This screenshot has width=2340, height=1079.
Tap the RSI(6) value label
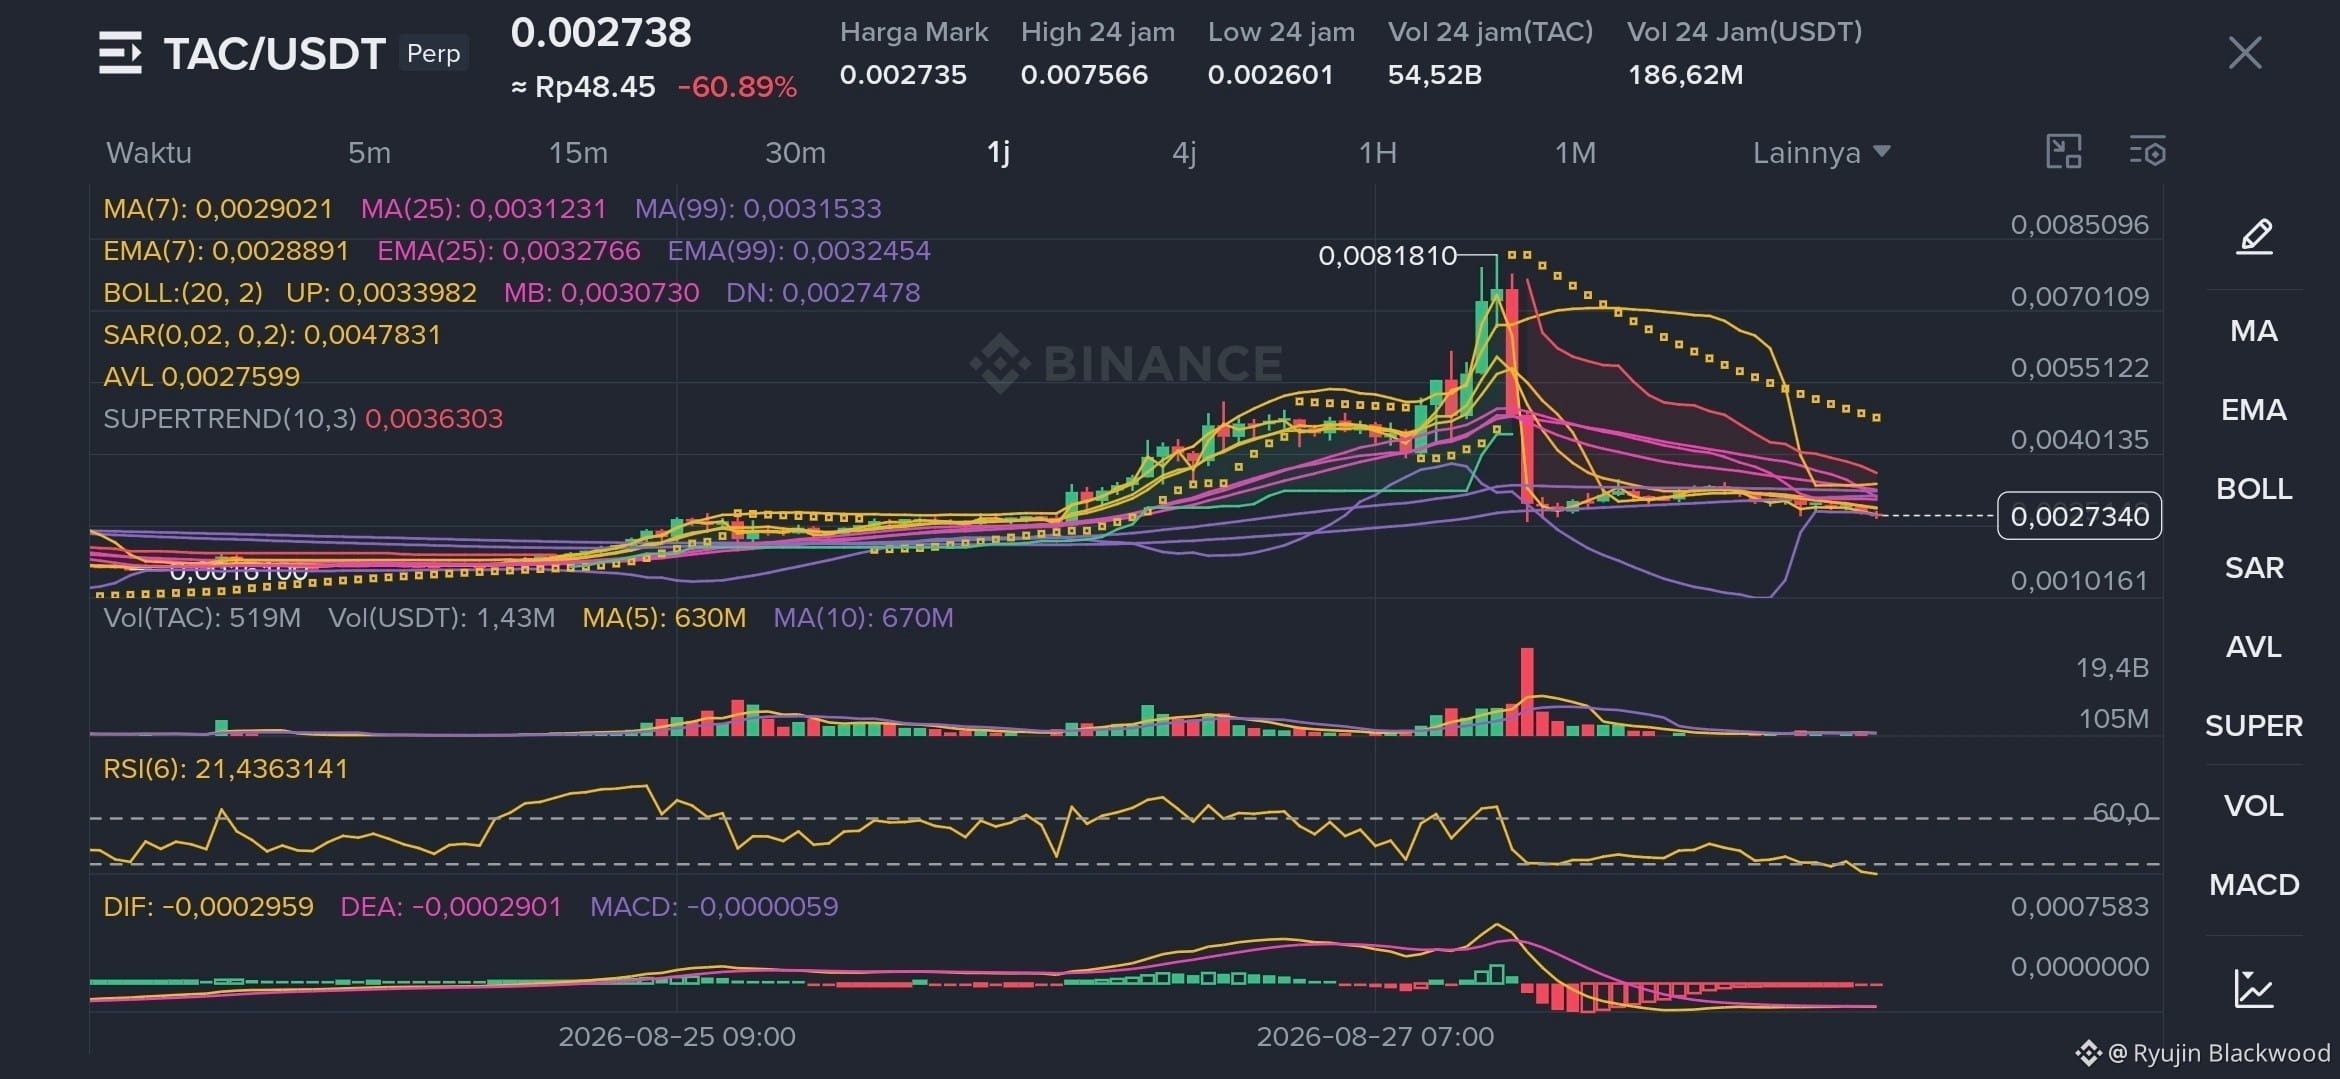tap(226, 769)
